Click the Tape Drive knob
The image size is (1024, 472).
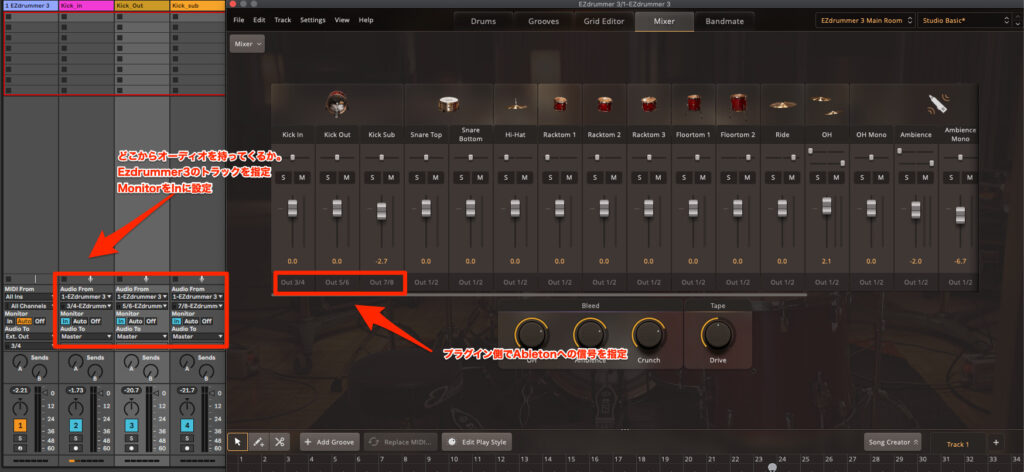tap(717, 335)
